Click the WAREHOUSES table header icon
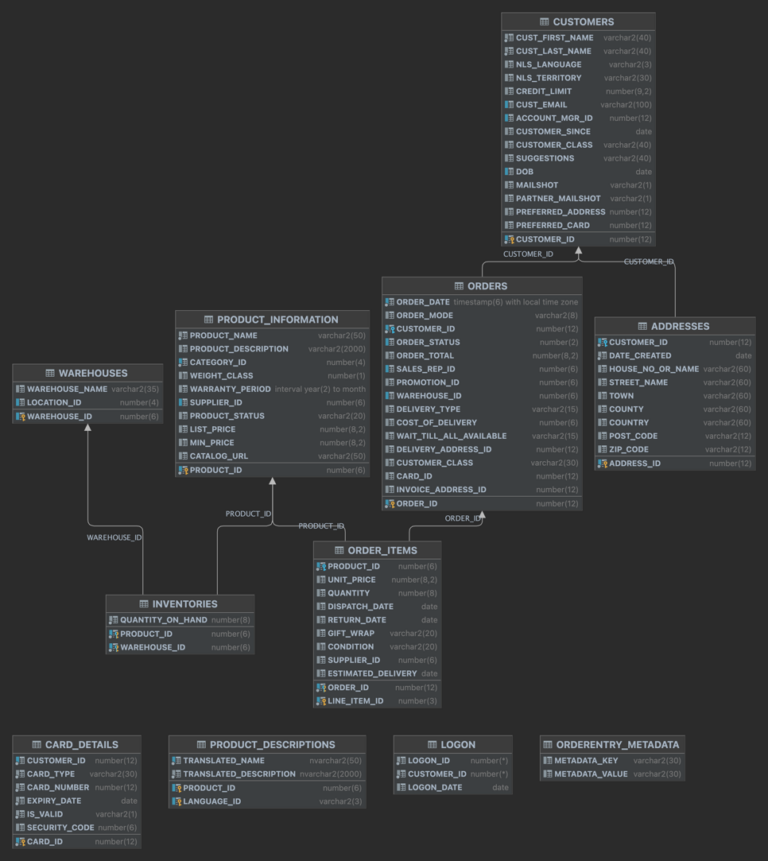Image resolution: width=768 pixels, height=861 pixels. [x=50, y=373]
